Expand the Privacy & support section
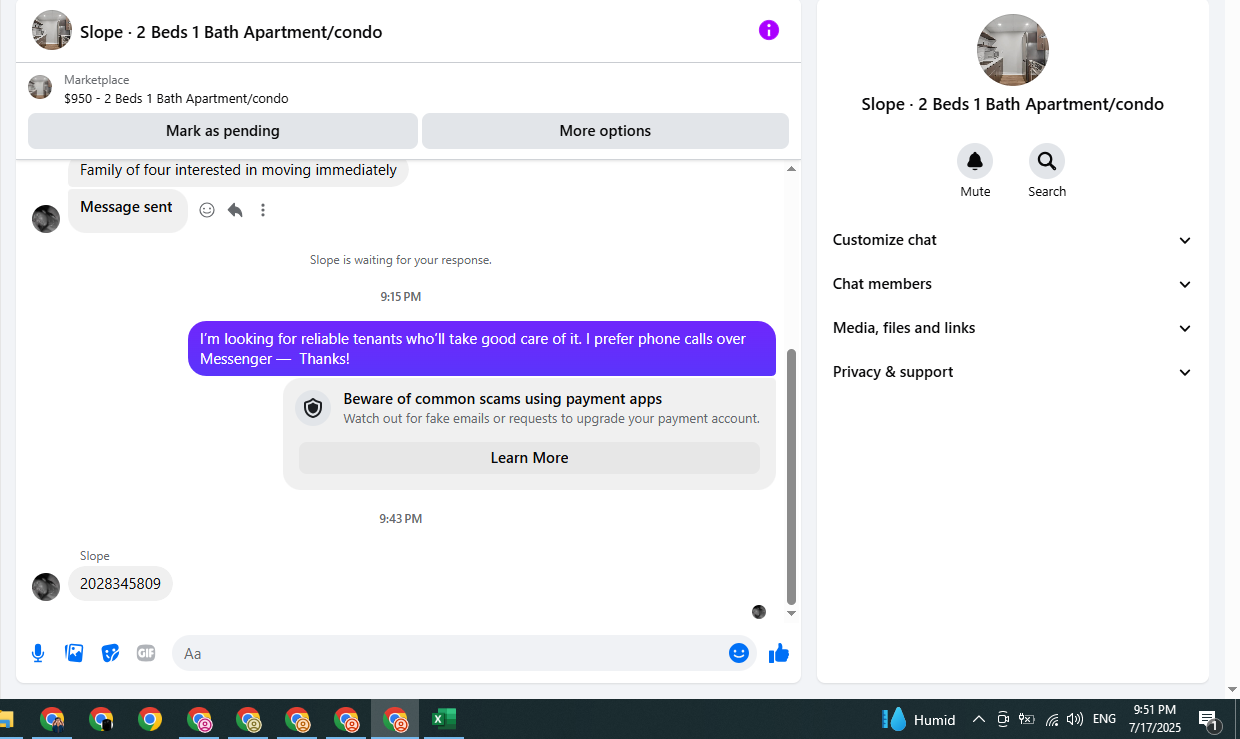Viewport: 1240px width, 739px height. pos(1012,372)
